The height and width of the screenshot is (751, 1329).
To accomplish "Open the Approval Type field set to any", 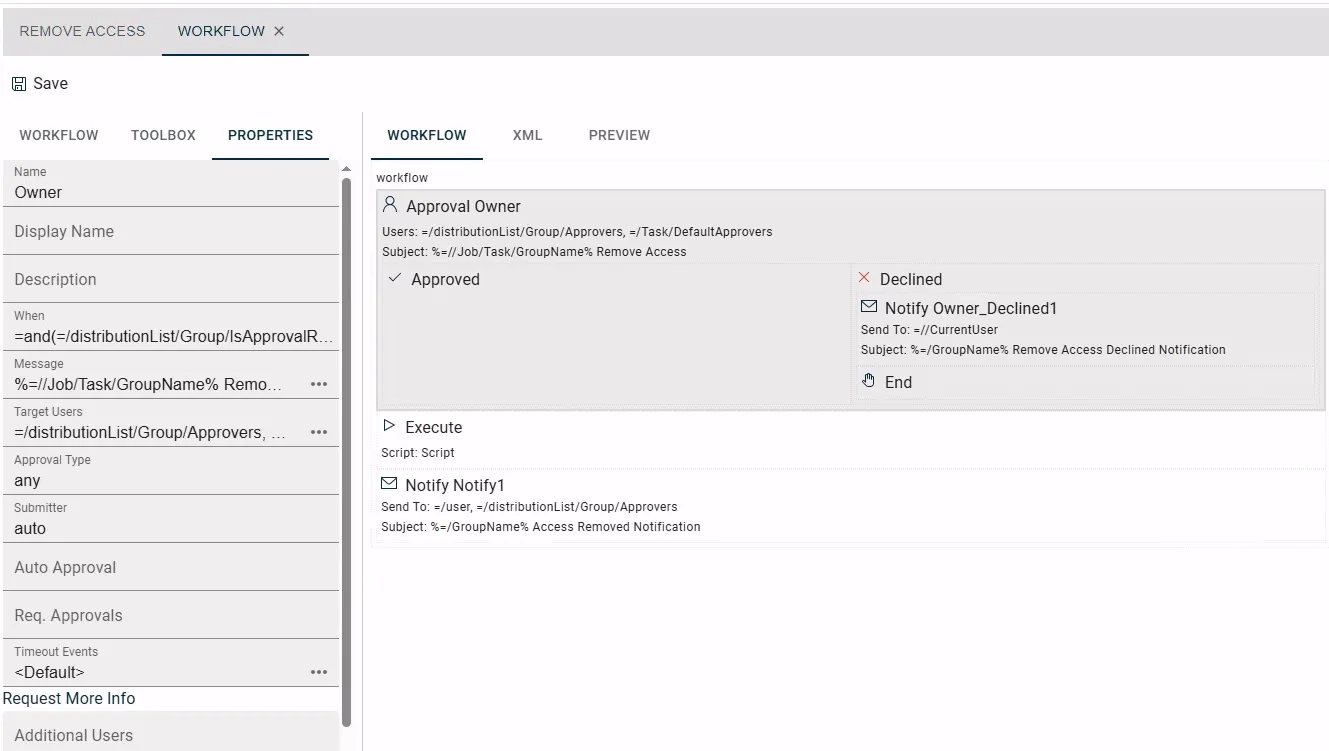I will pyautogui.click(x=171, y=471).
